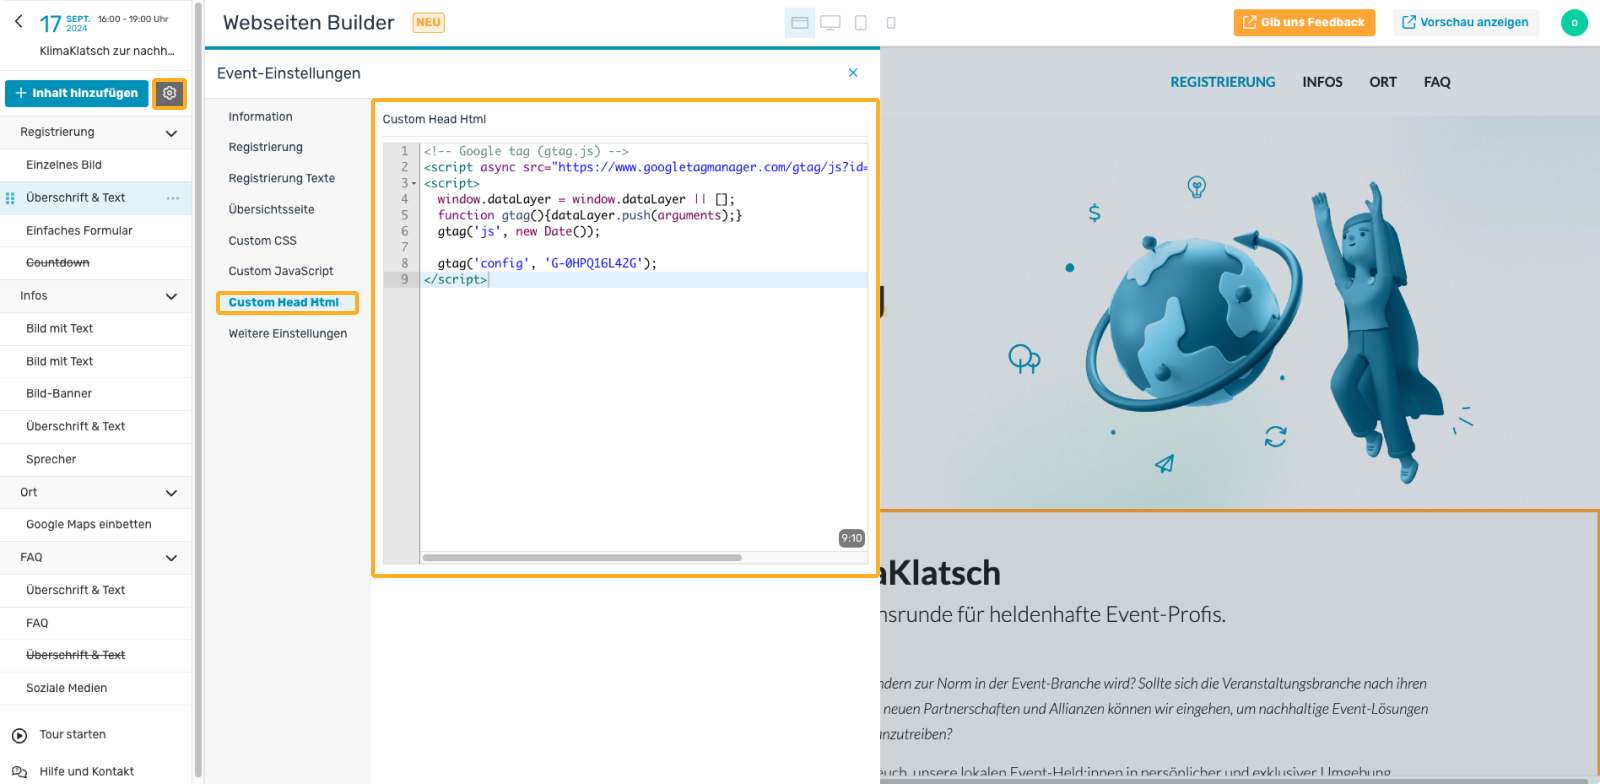The image size is (1600, 784).
Task: Open the Übersichtsseite settings
Action: [271, 209]
